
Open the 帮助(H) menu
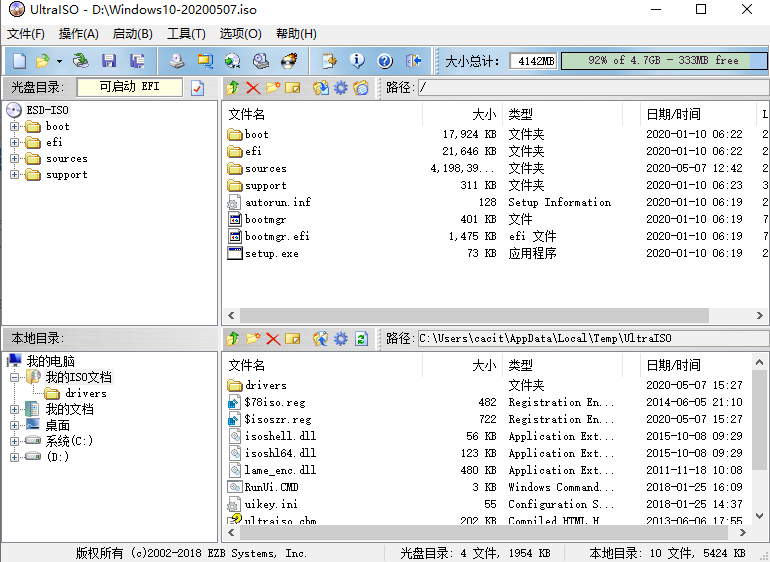(296, 34)
